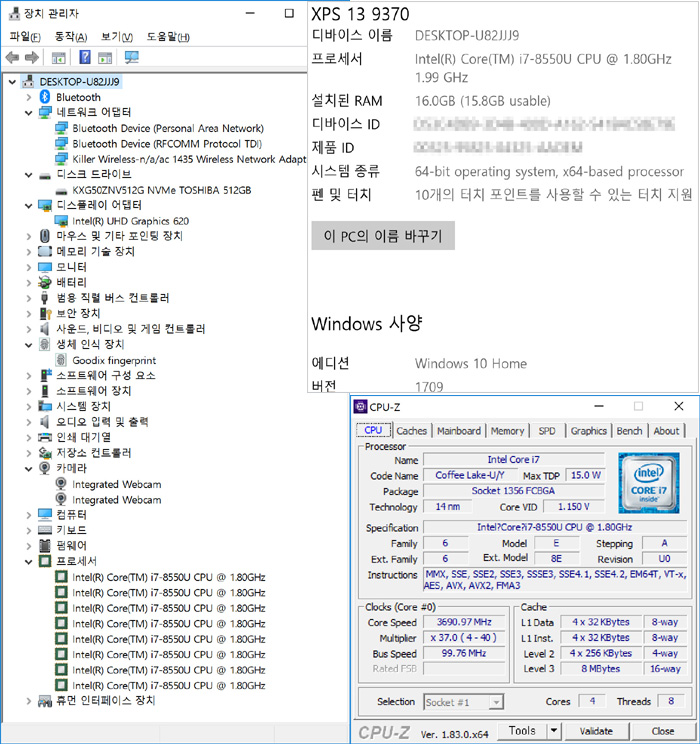
Task: Open the 동작(A) menu
Action: point(71,37)
